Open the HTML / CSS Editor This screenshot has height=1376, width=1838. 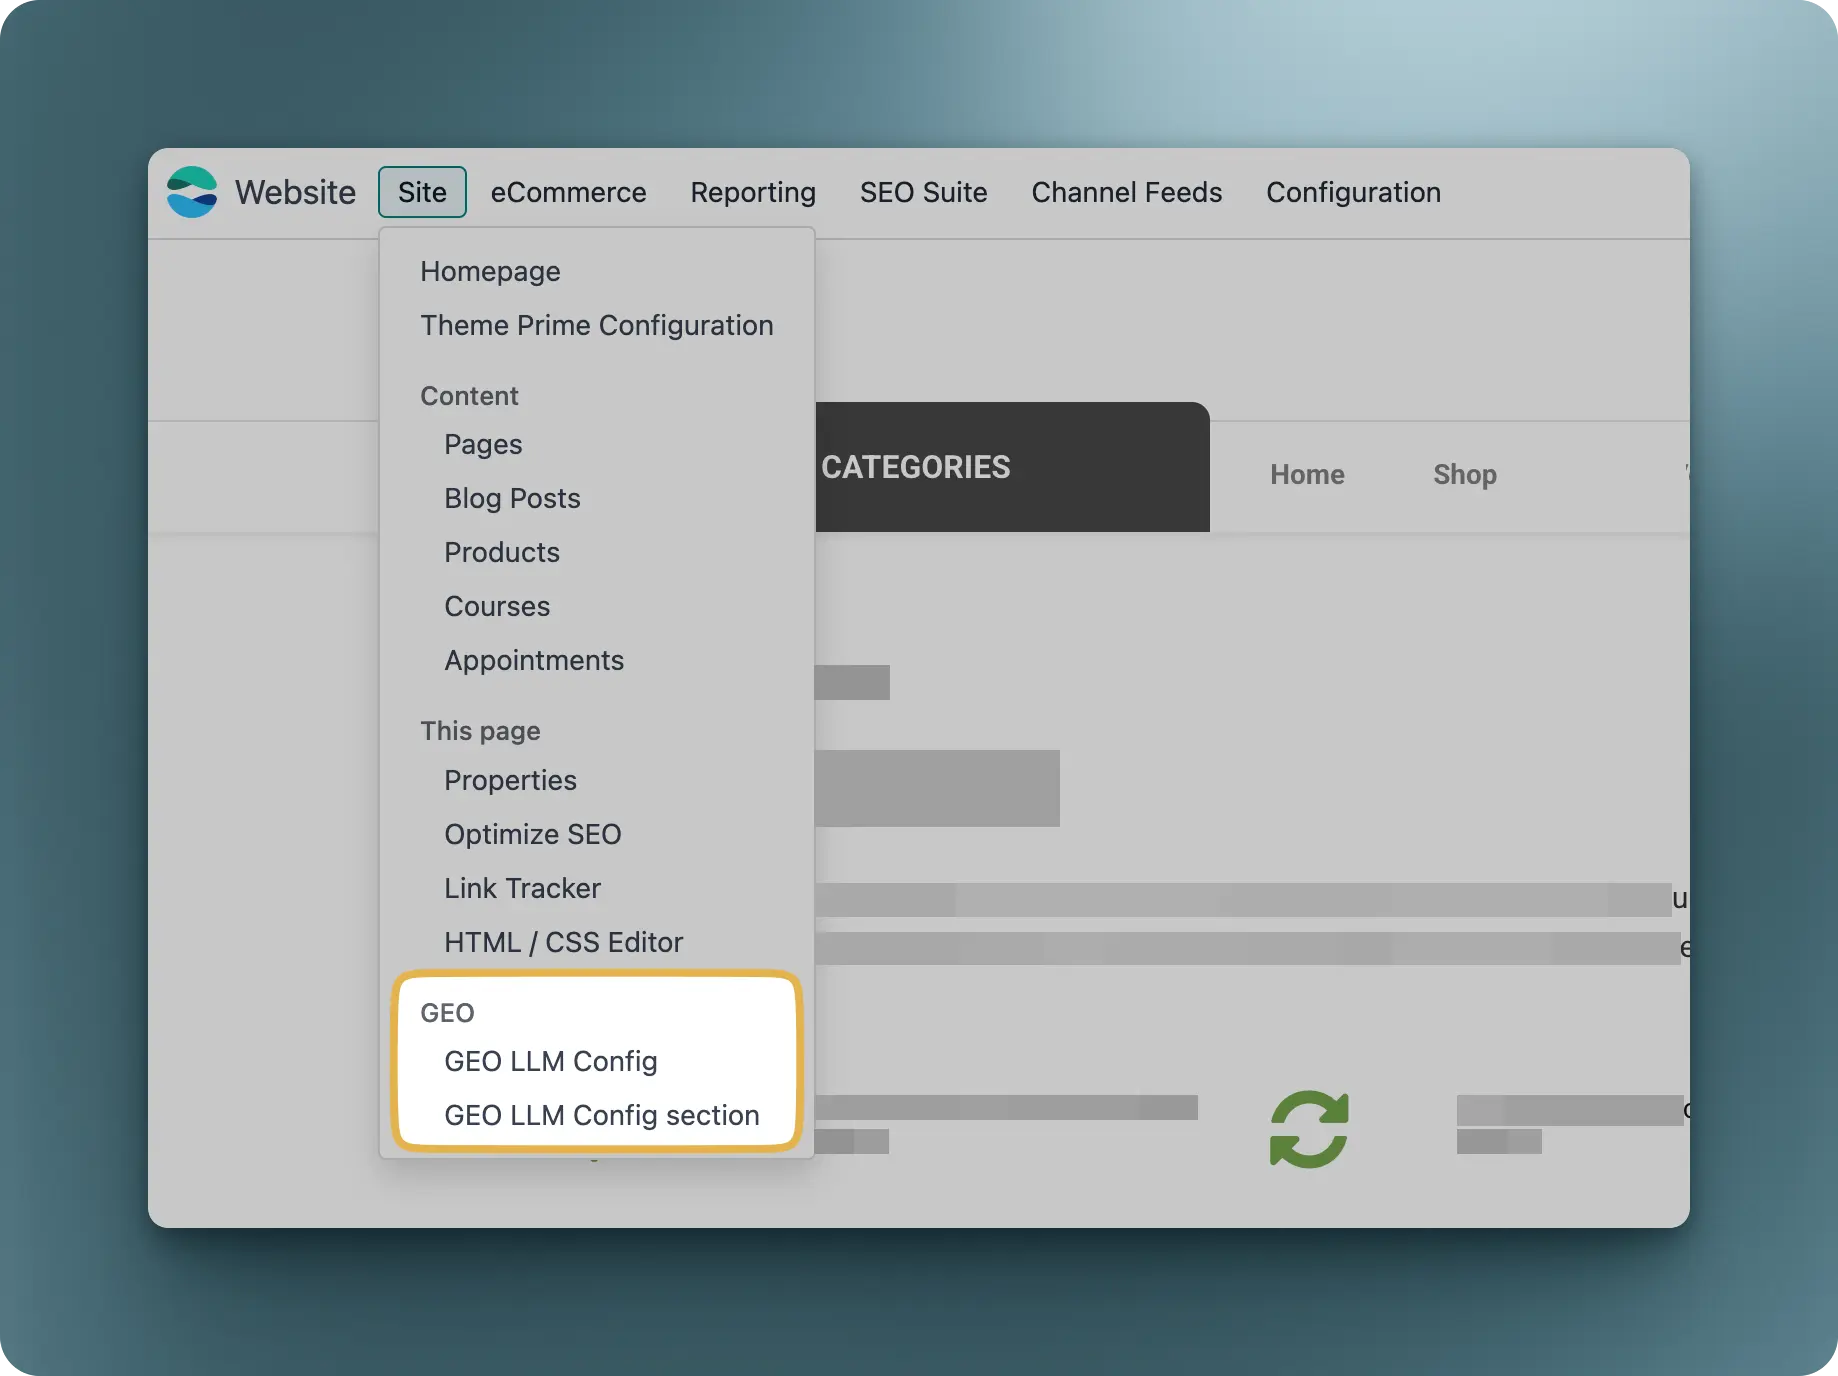[563, 942]
